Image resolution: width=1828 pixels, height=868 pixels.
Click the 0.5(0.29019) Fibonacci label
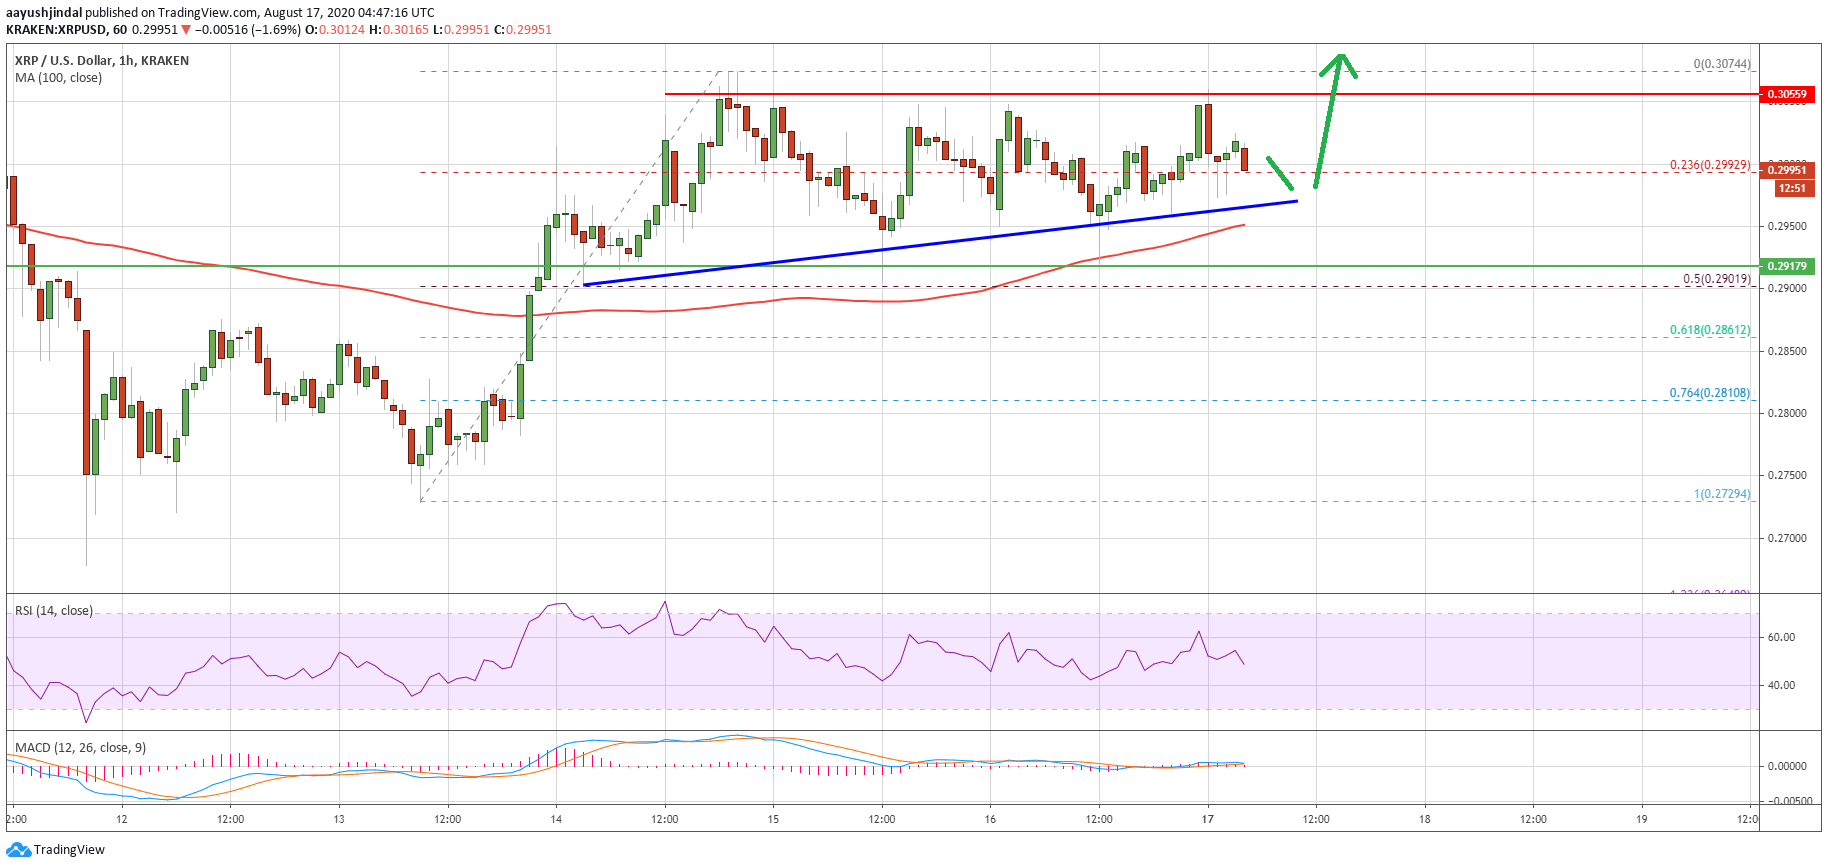pyautogui.click(x=1717, y=279)
